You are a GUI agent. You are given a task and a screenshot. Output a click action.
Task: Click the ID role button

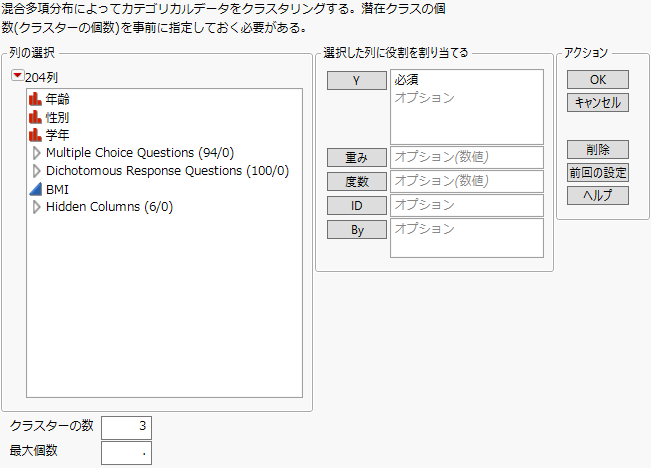(x=356, y=205)
